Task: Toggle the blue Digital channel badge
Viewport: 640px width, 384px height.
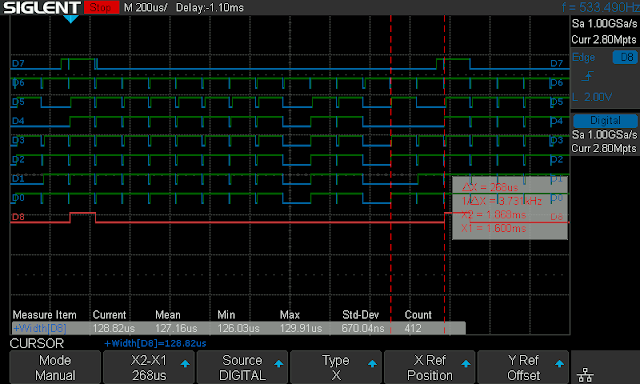Action: click(x=605, y=121)
